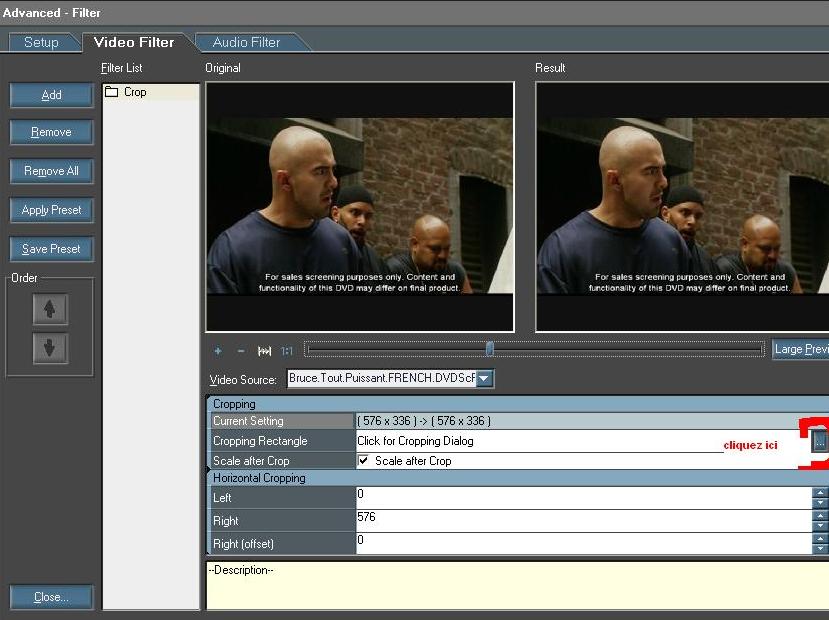
Task: Toggle the Scale after Crop checkbox
Action: 364,460
